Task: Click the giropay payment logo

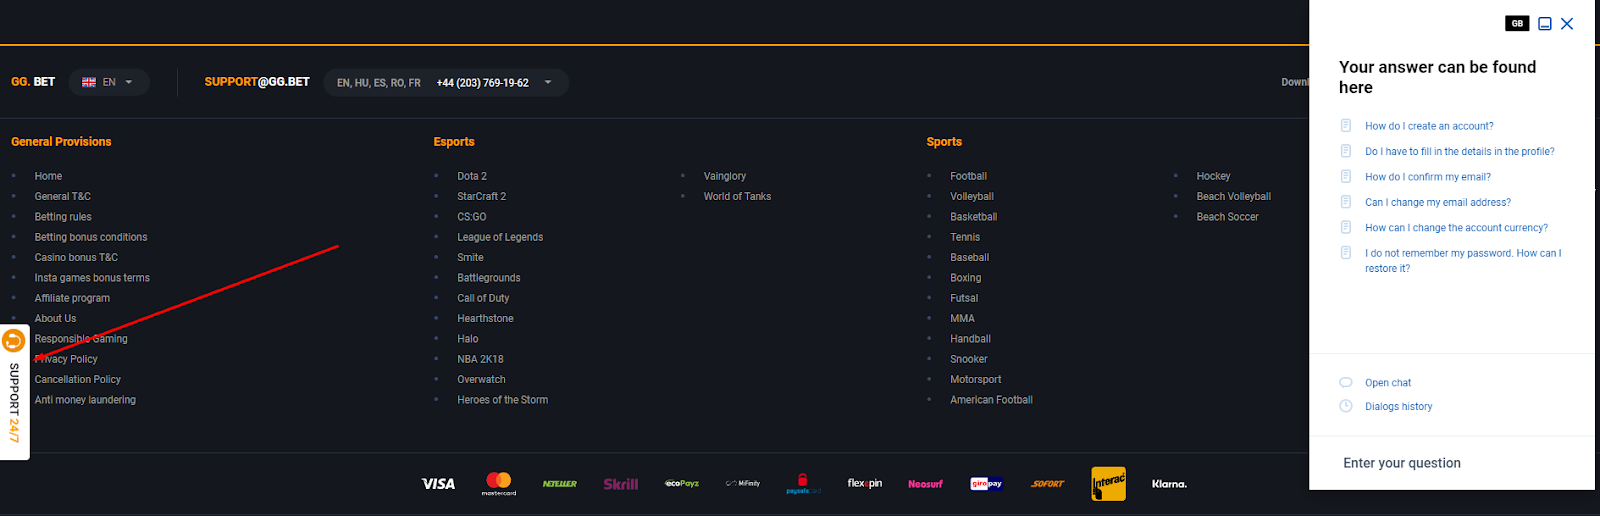Action: (986, 484)
